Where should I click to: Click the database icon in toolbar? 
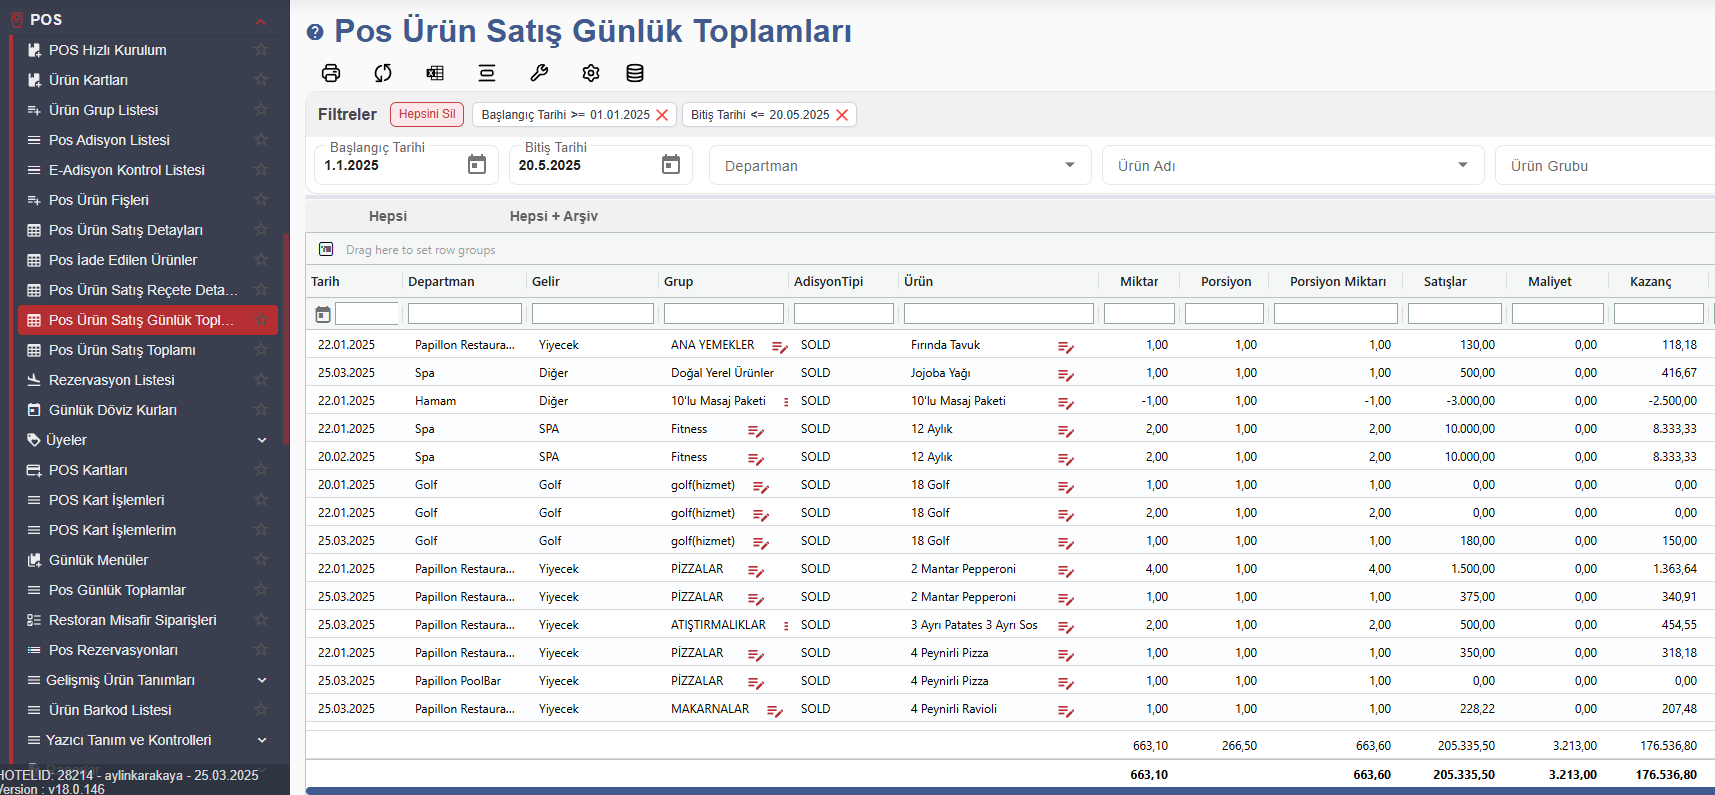click(x=635, y=73)
